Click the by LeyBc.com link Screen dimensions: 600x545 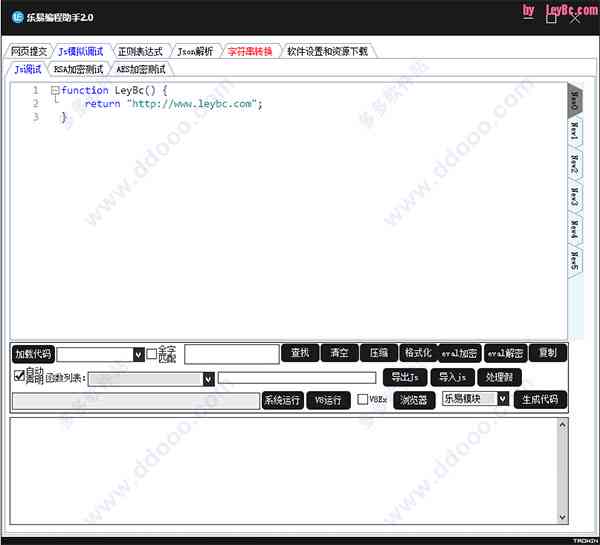pos(559,10)
